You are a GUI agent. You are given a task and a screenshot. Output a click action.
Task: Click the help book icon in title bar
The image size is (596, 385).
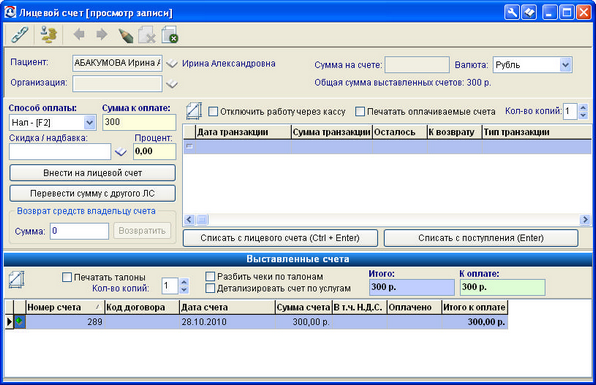[529, 13]
